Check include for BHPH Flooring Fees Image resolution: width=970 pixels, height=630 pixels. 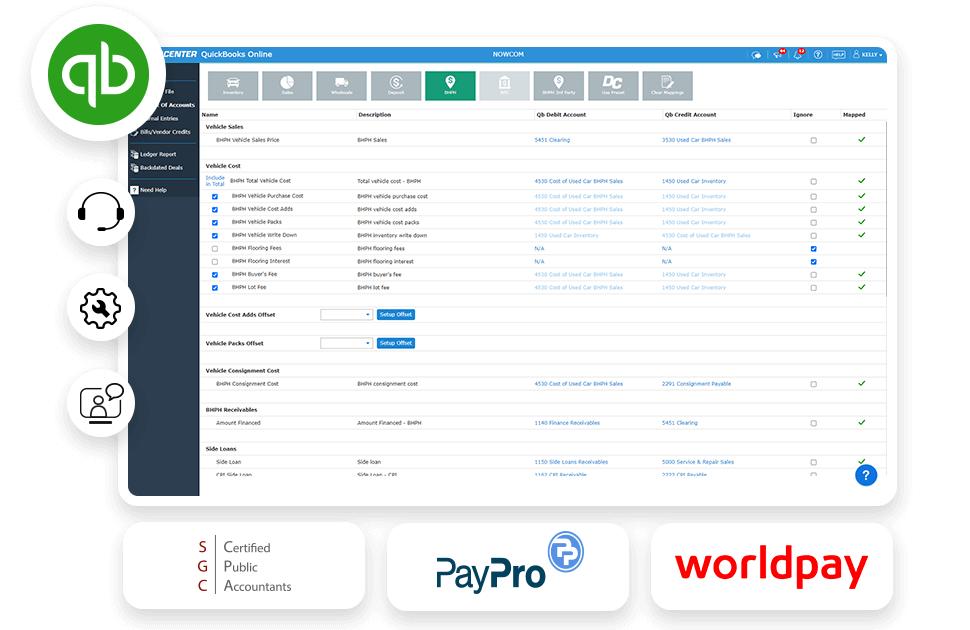click(215, 249)
